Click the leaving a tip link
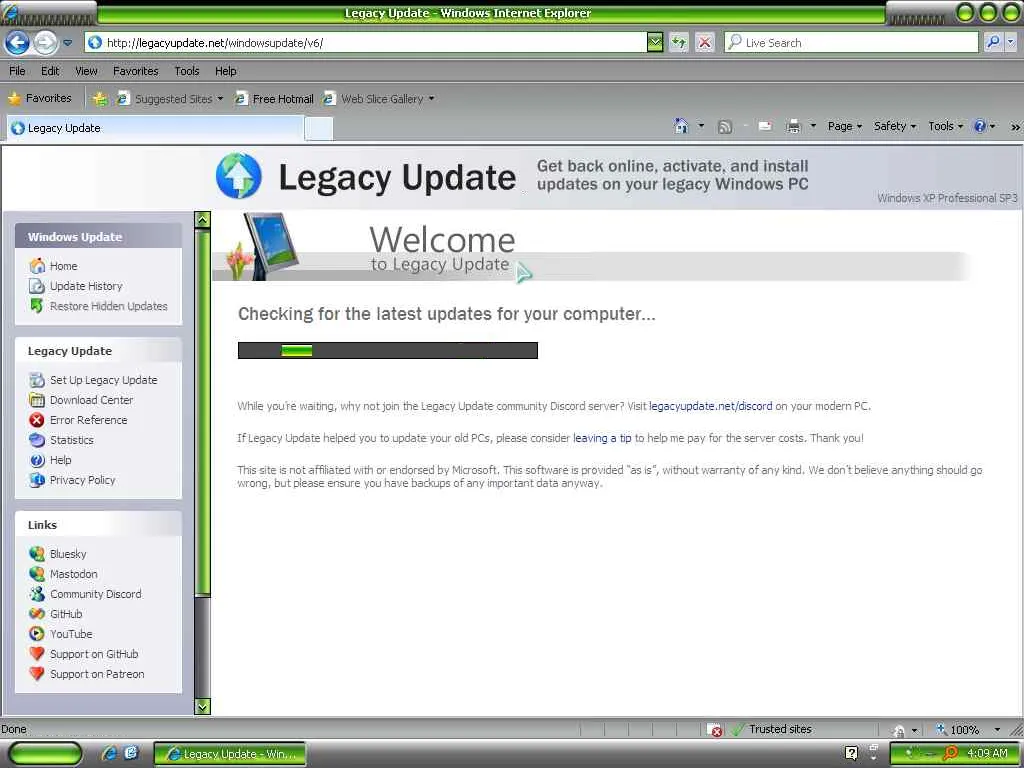Viewport: 1024px width, 768px height. (602, 438)
